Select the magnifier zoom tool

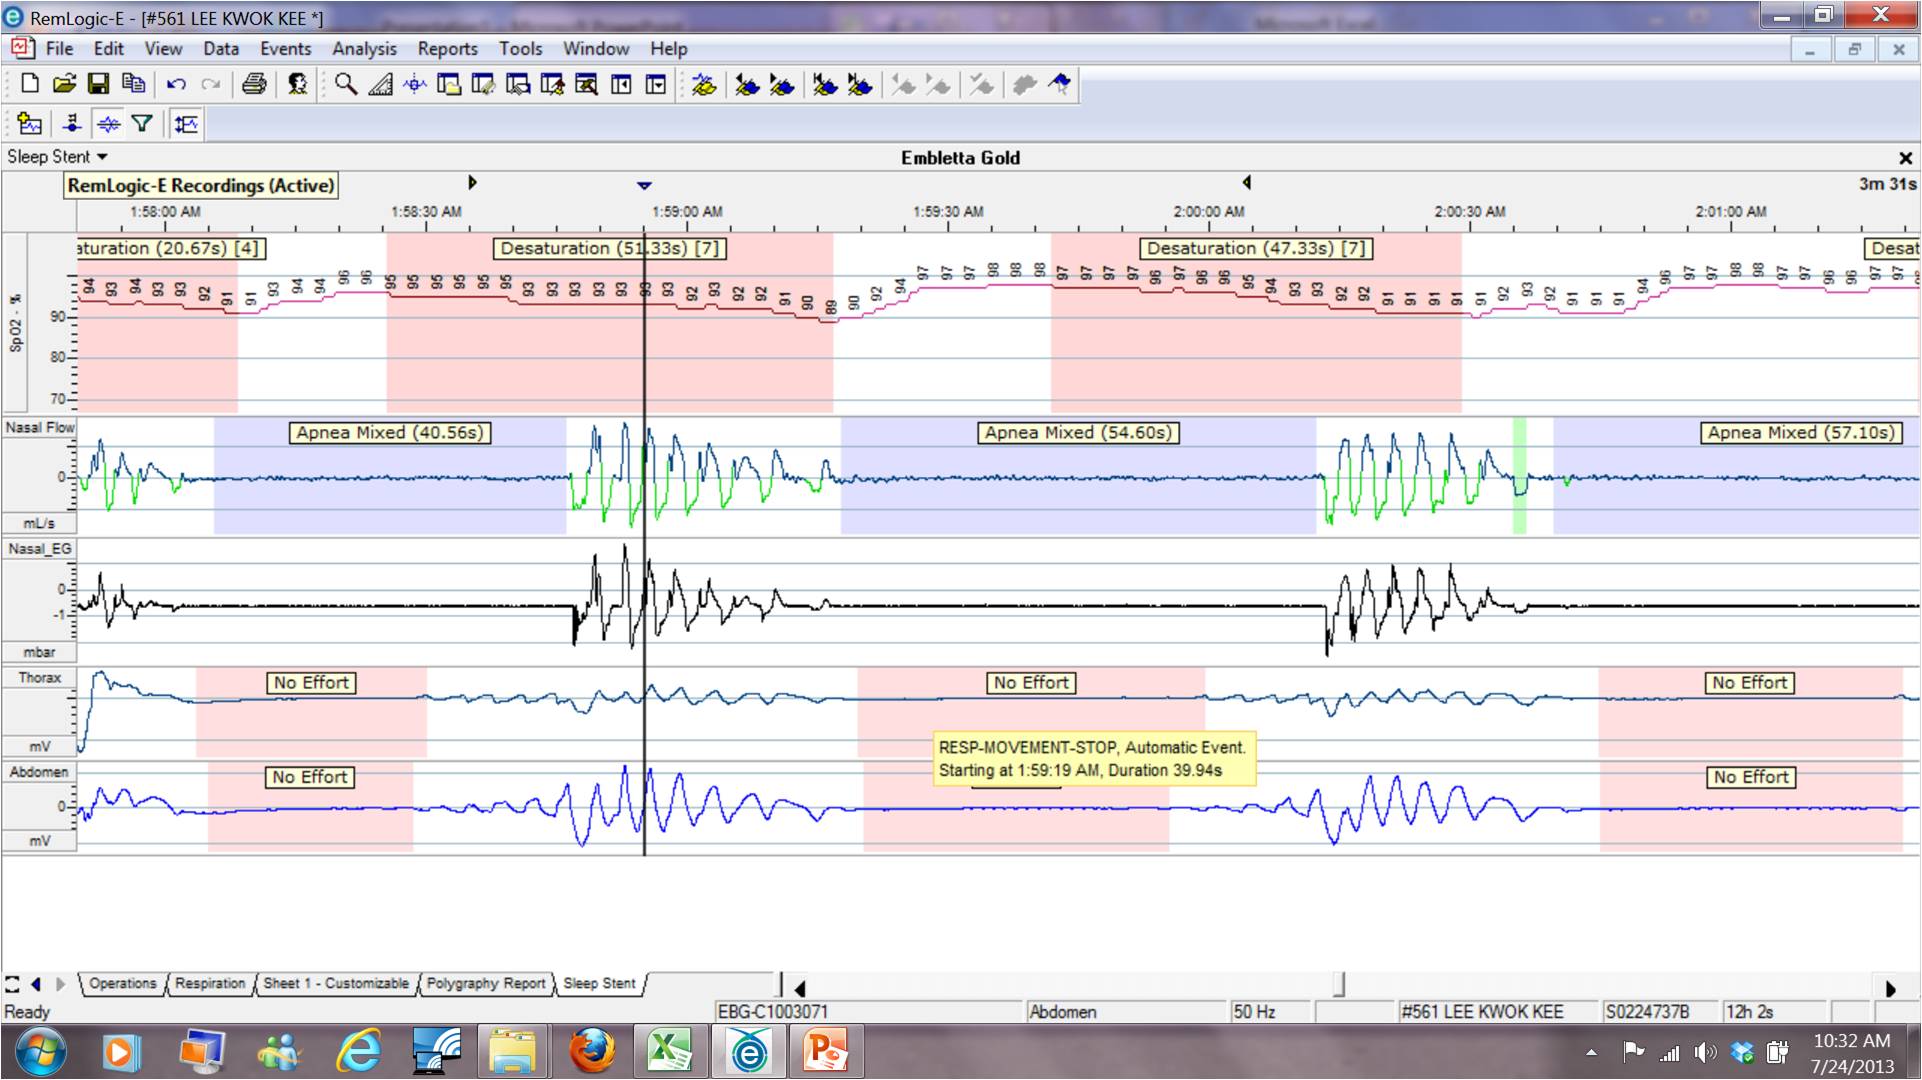click(346, 85)
